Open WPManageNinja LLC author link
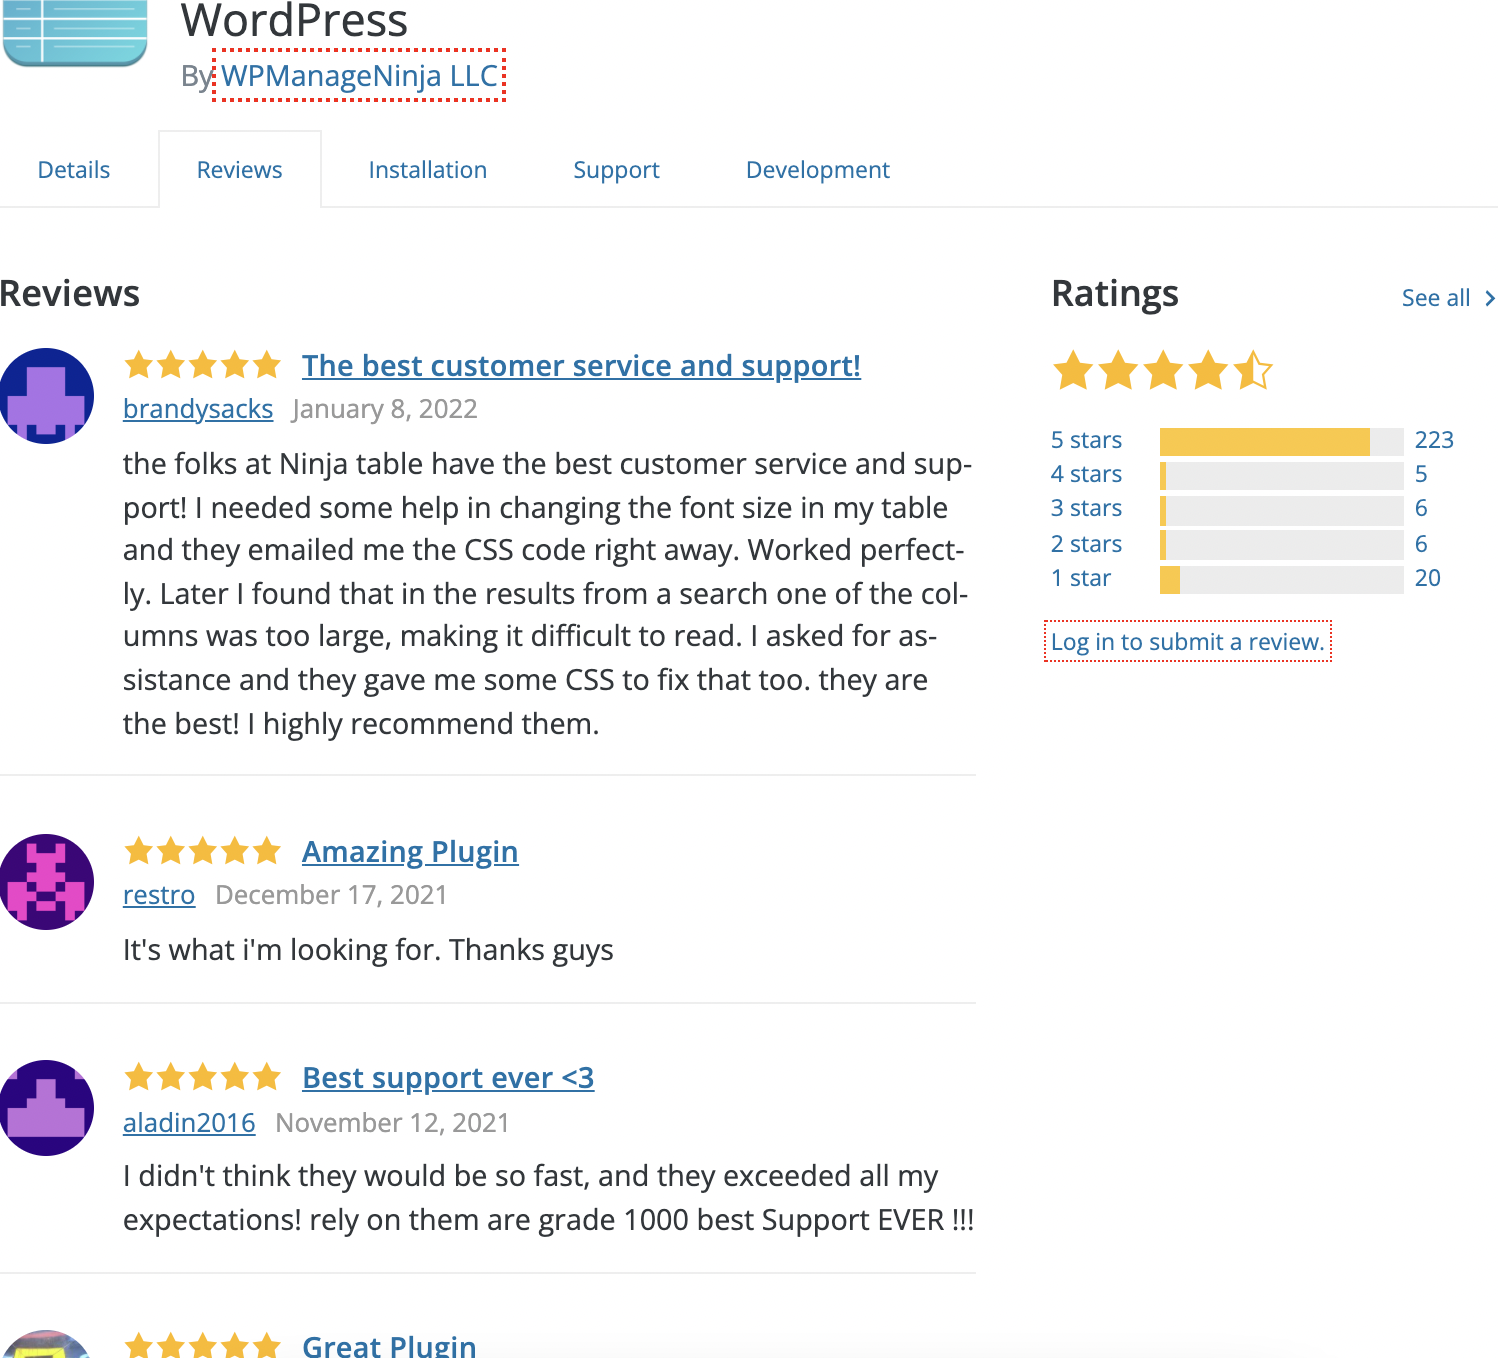Viewport: 1498px width, 1358px height. (x=360, y=76)
